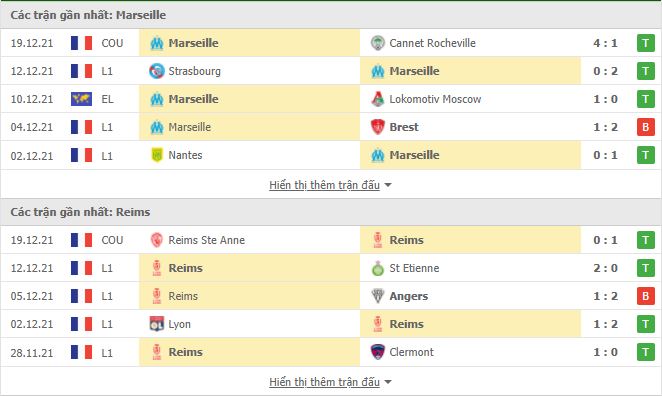This screenshot has width=662, height=396.
Task: Click the arrow beside Reims show-more link
Action: tap(388, 382)
